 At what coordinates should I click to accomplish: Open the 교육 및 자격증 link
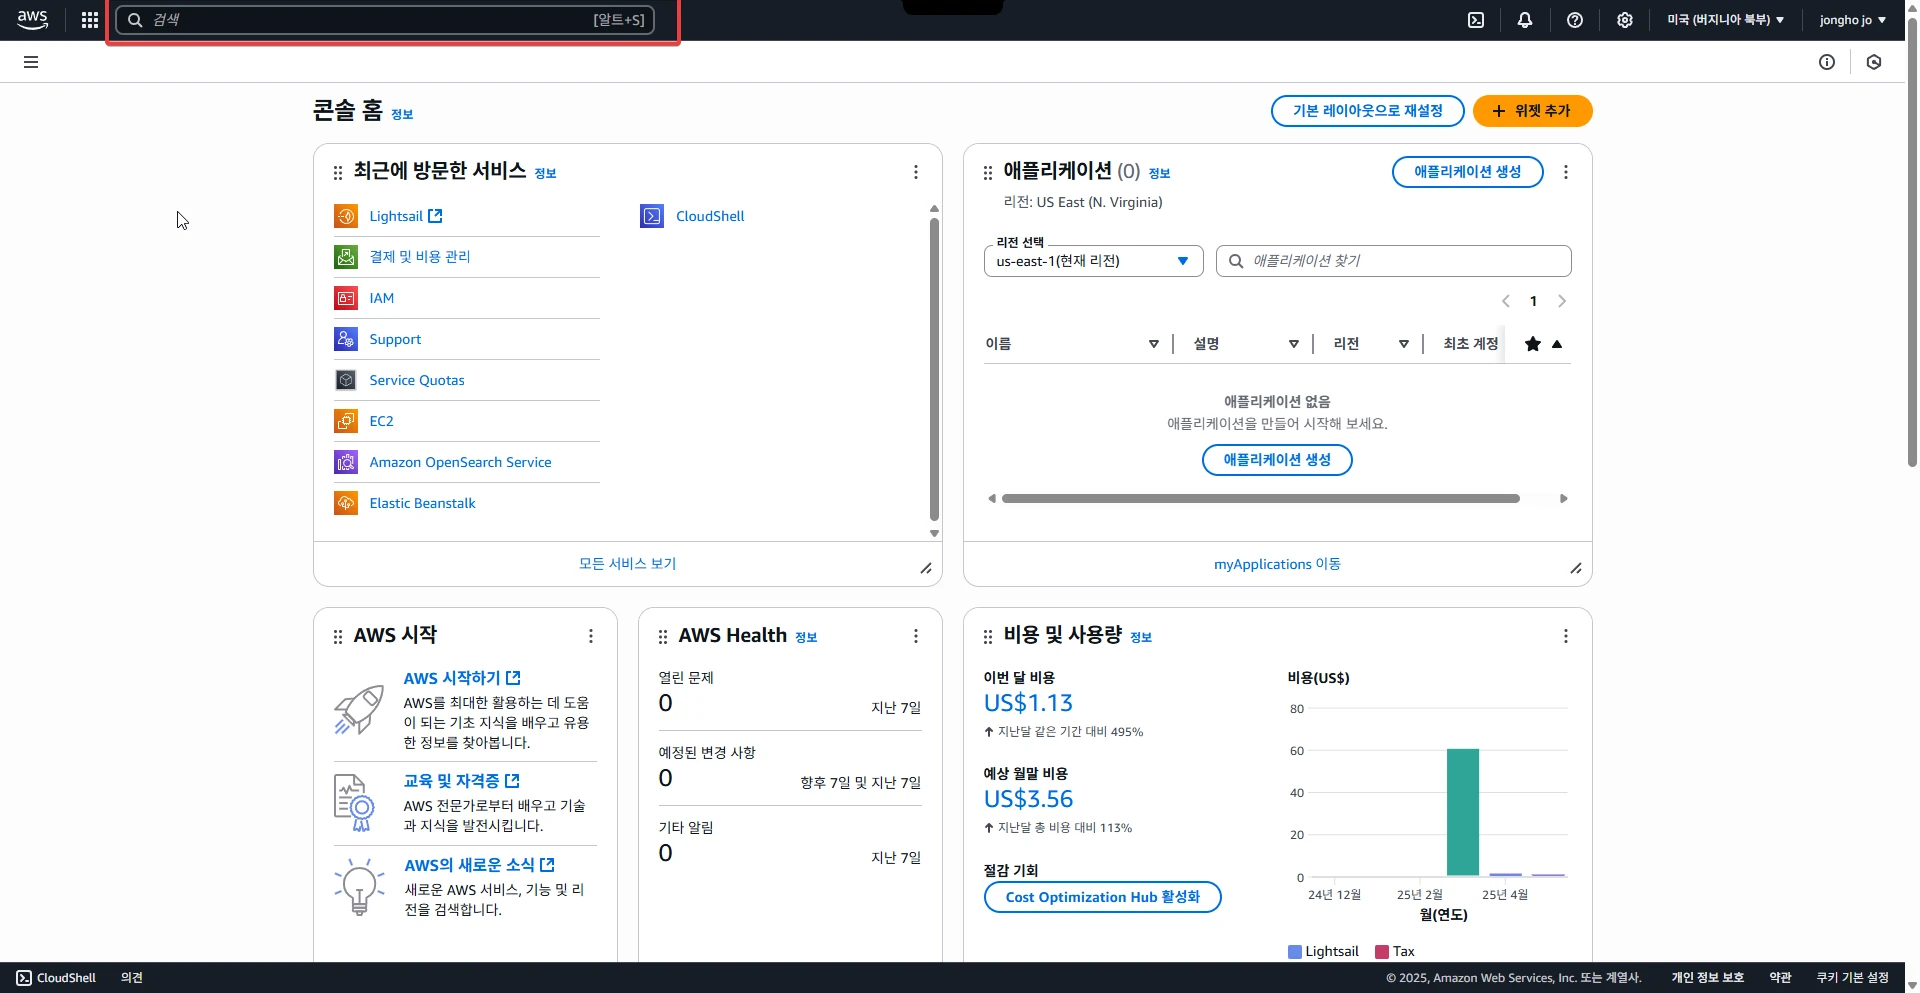[461, 781]
